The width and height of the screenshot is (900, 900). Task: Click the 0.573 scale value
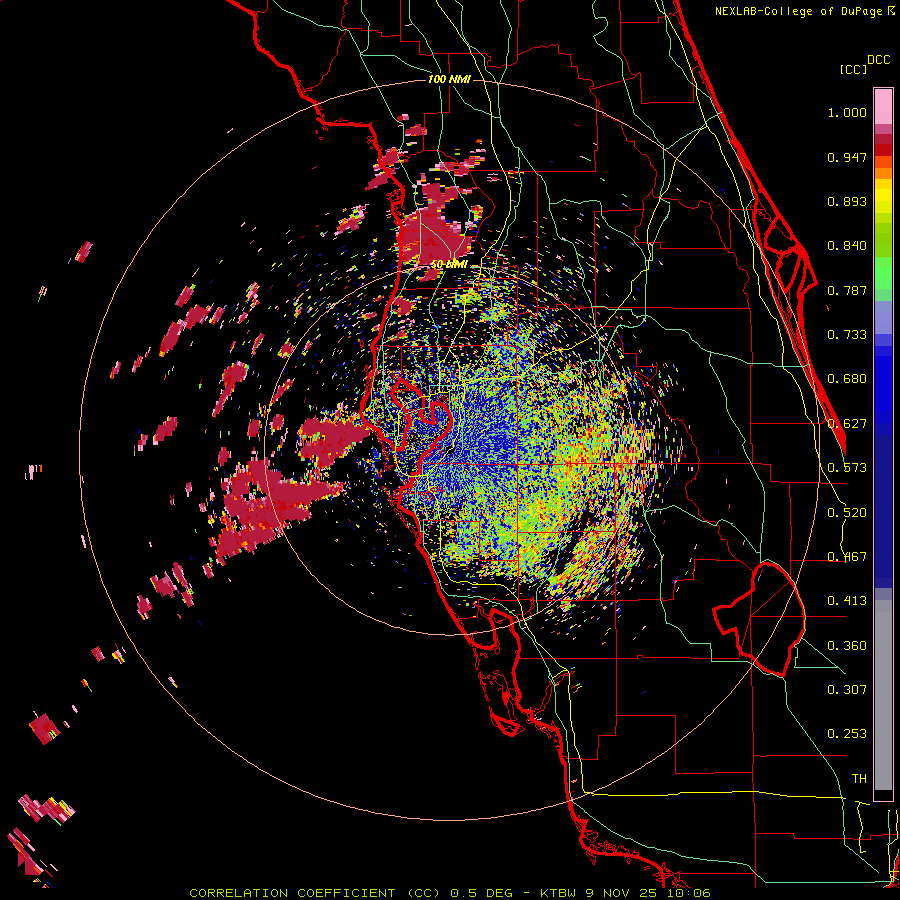[x=847, y=468]
